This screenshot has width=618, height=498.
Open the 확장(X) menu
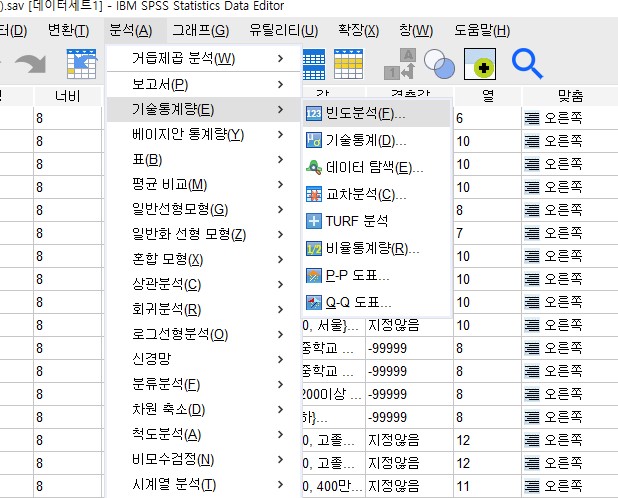[359, 30]
